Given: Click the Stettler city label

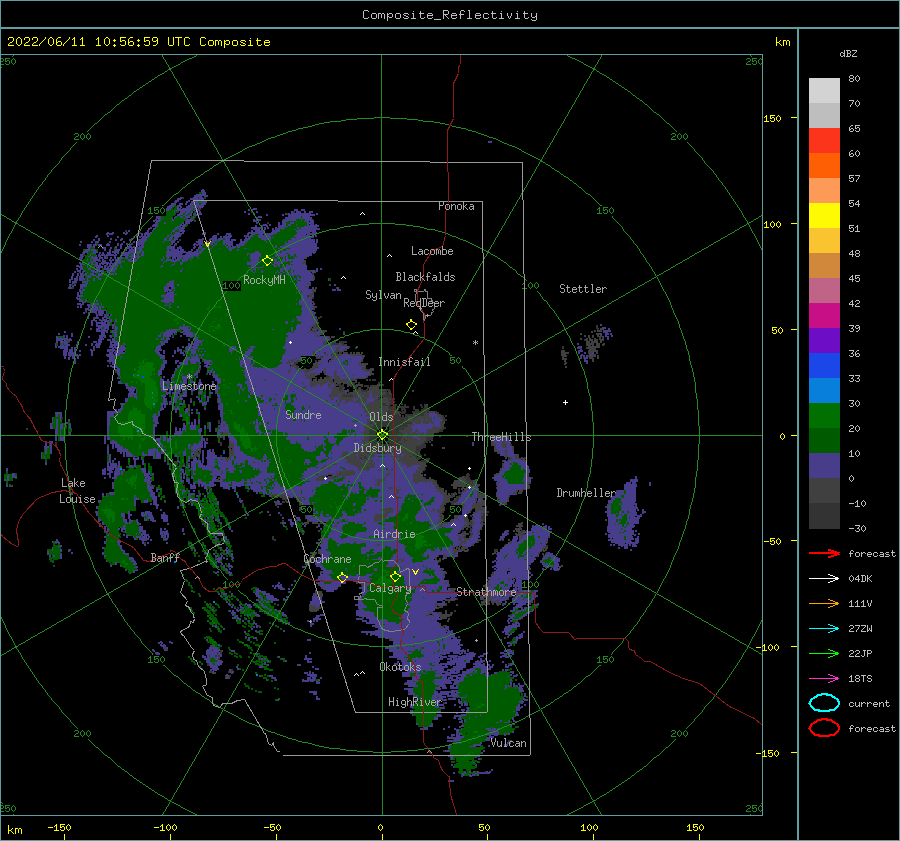Looking at the screenshot, I should point(583,289).
